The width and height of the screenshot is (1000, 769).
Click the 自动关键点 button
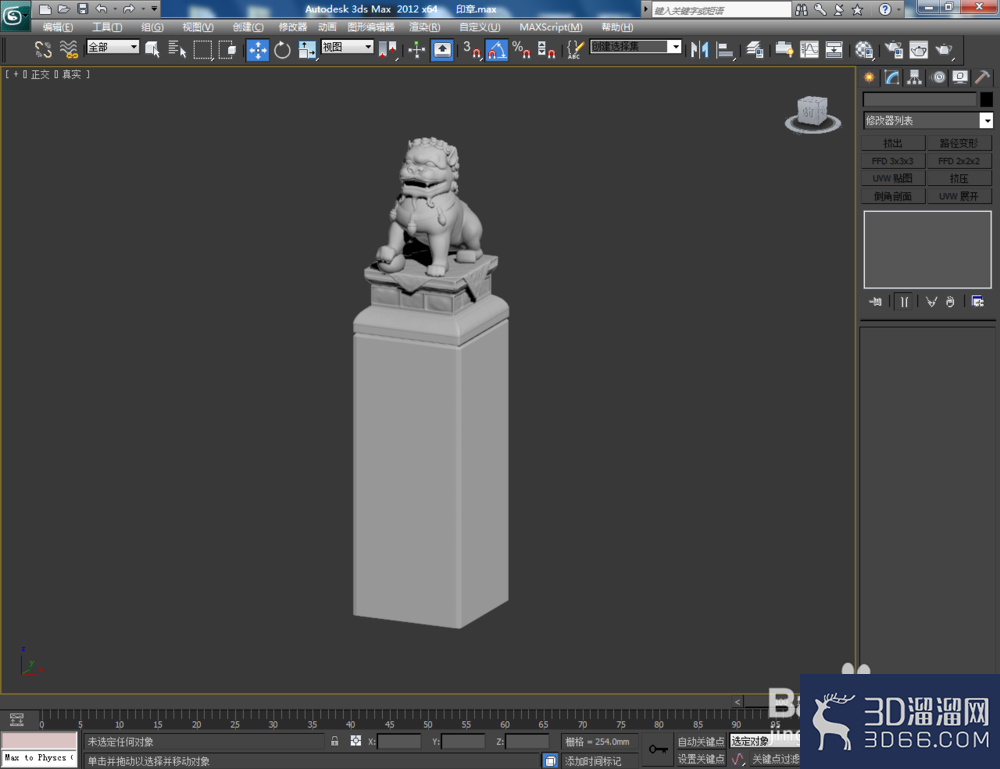pos(701,742)
